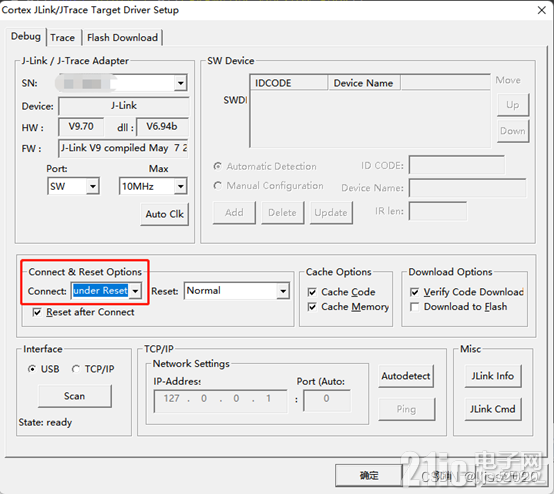Switch to the Trace tab

pyautogui.click(x=63, y=37)
